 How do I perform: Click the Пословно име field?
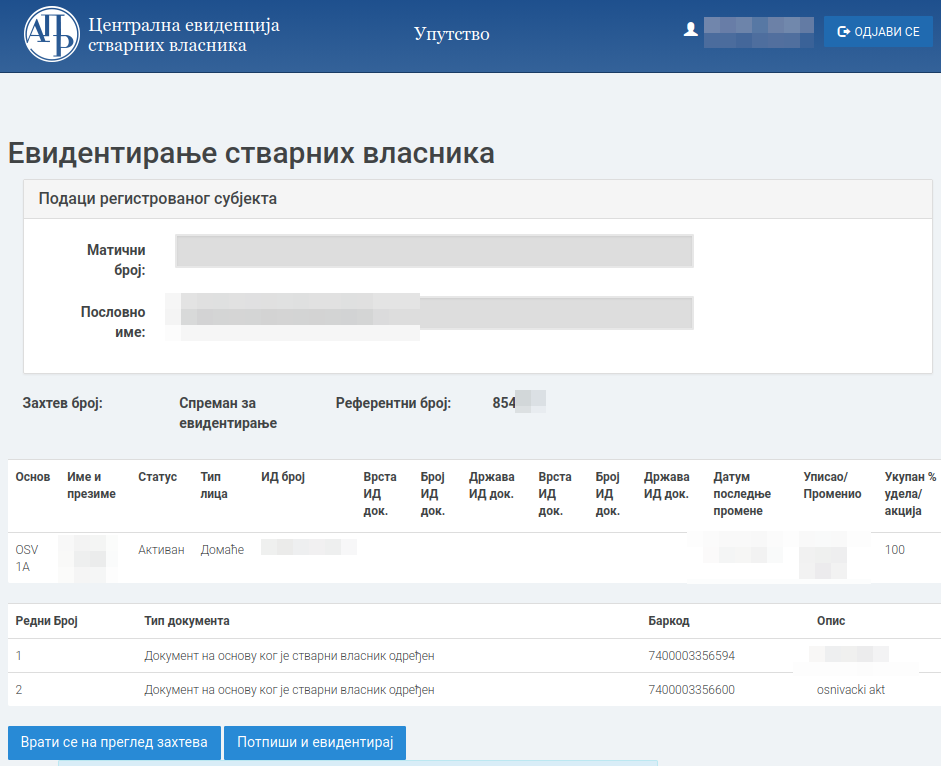pos(434,312)
